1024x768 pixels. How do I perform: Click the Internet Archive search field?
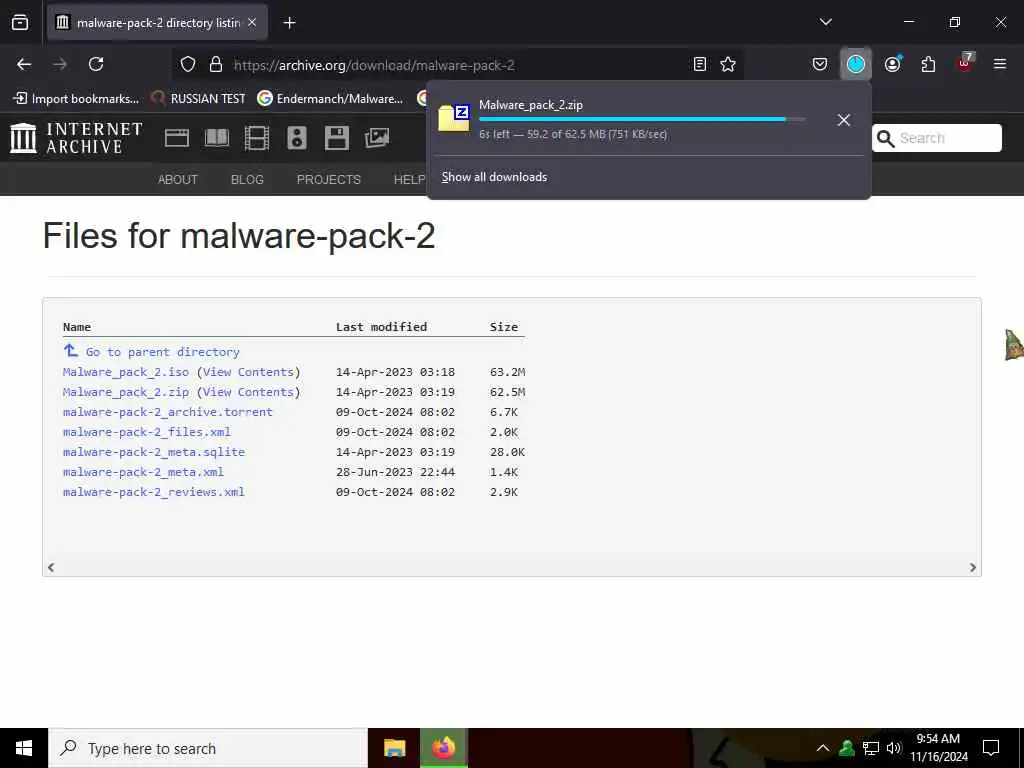[936, 138]
